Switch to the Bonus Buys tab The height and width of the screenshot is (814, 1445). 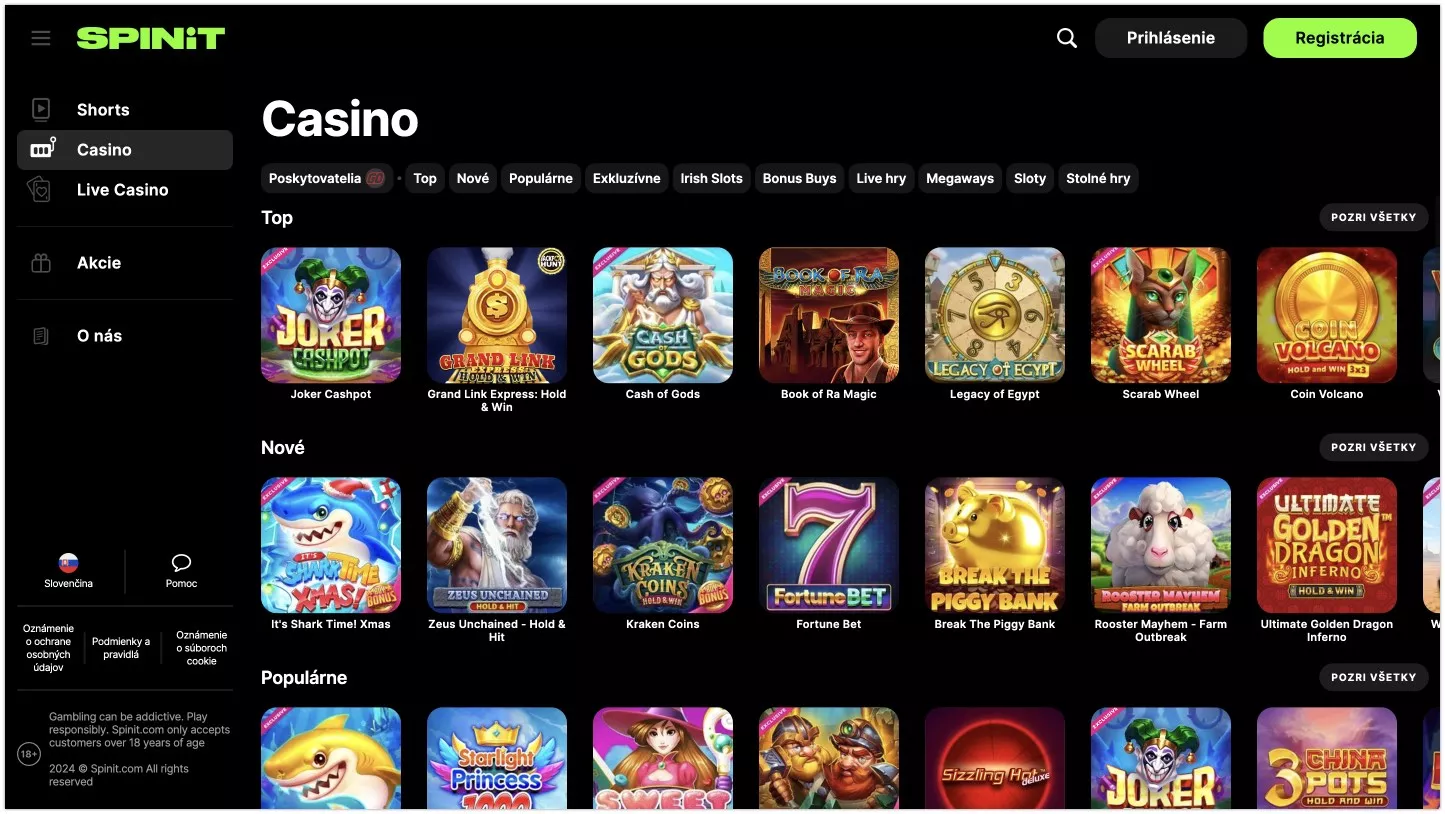click(799, 178)
